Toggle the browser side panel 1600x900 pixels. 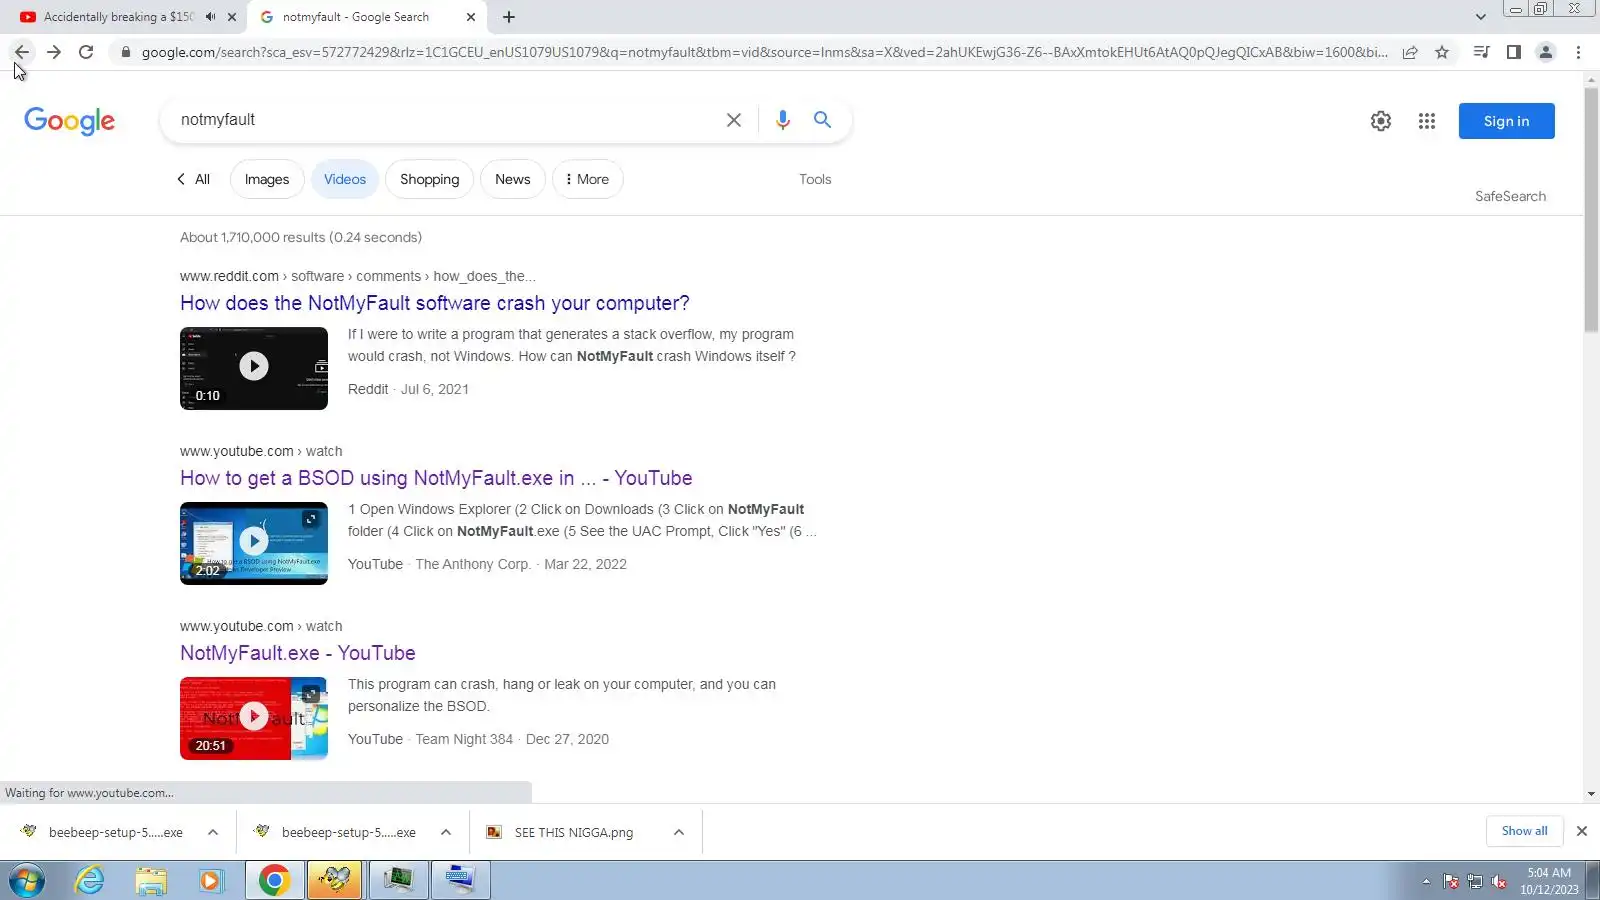(1514, 52)
